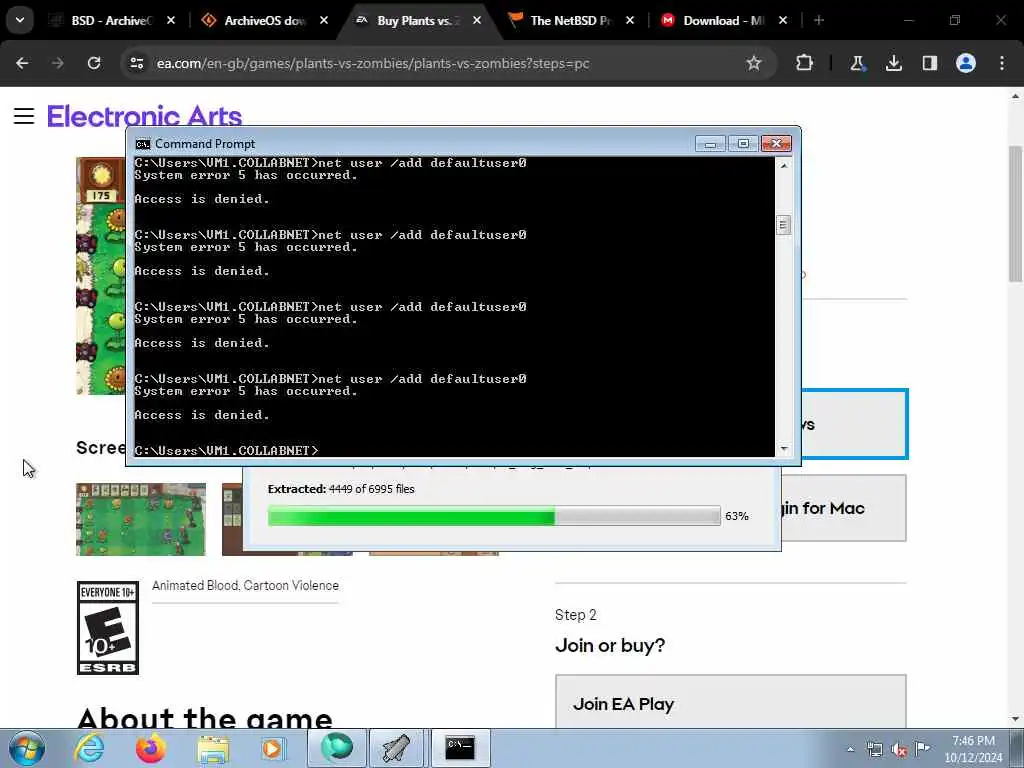Reload the EA page

94,63
